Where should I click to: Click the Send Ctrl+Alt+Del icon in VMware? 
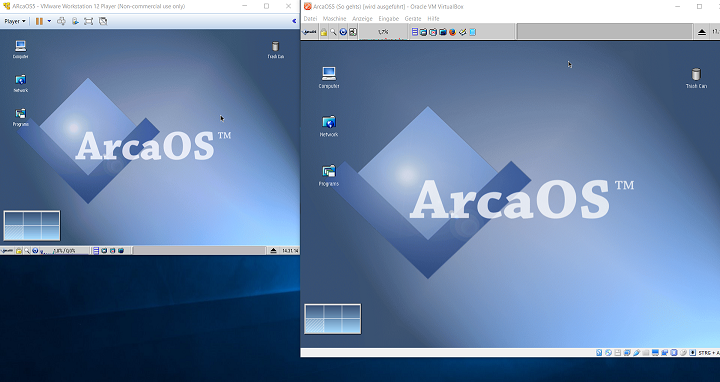click(61, 21)
